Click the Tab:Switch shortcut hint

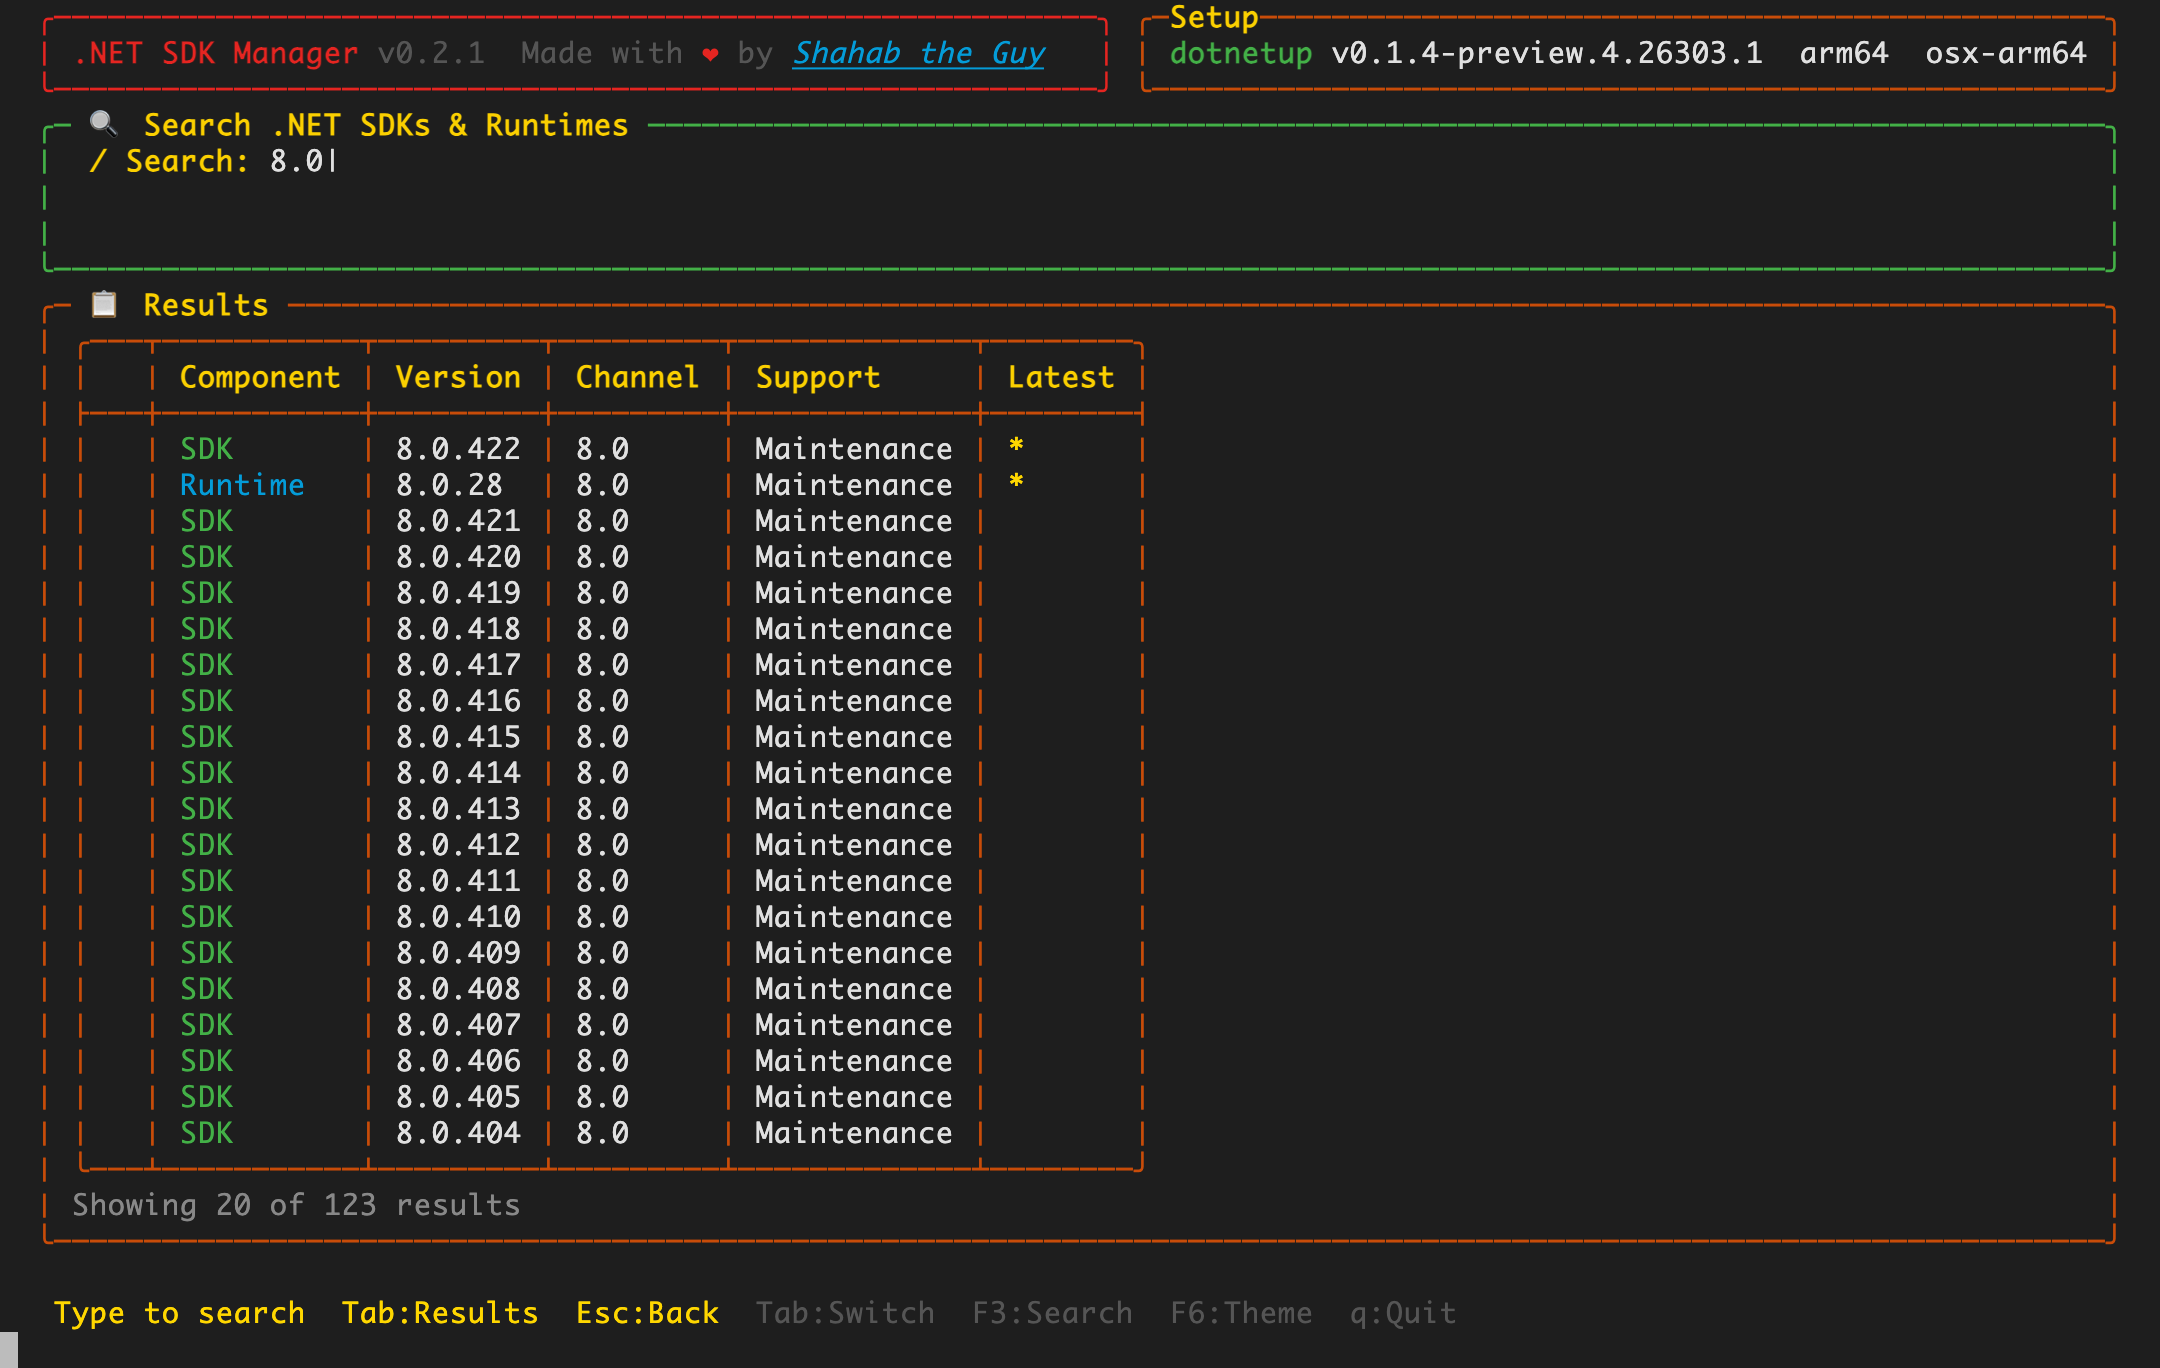click(x=845, y=1312)
